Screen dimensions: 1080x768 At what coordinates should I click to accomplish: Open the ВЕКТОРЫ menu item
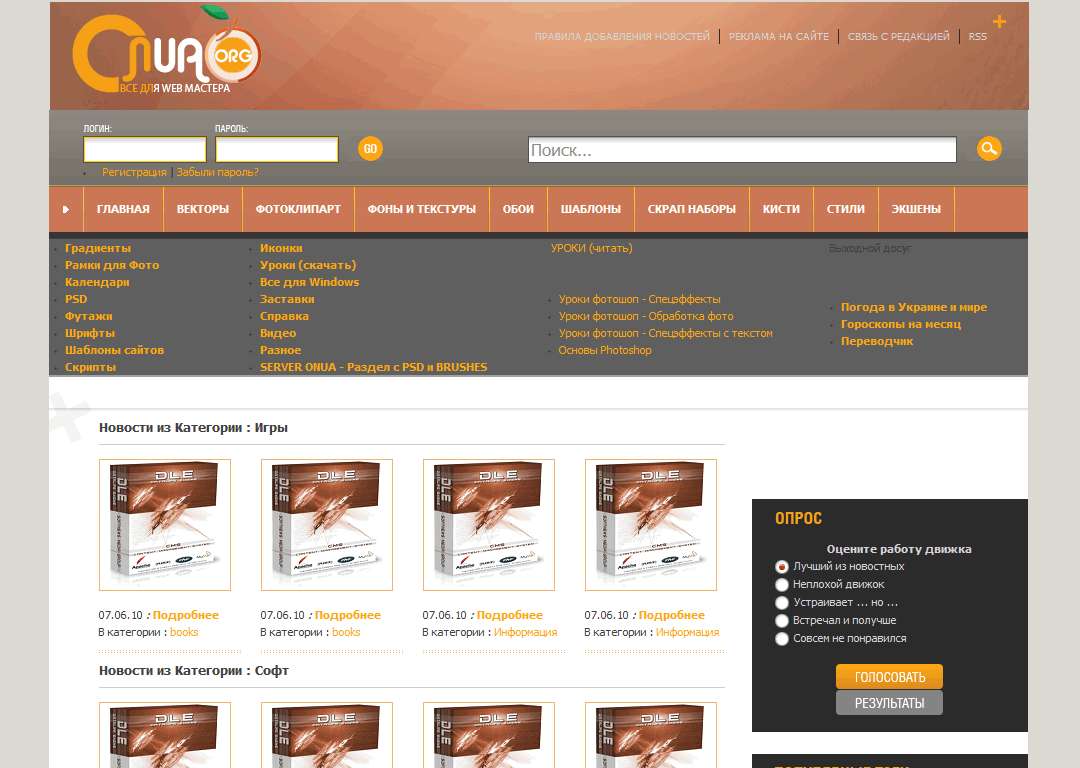[x=202, y=209]
